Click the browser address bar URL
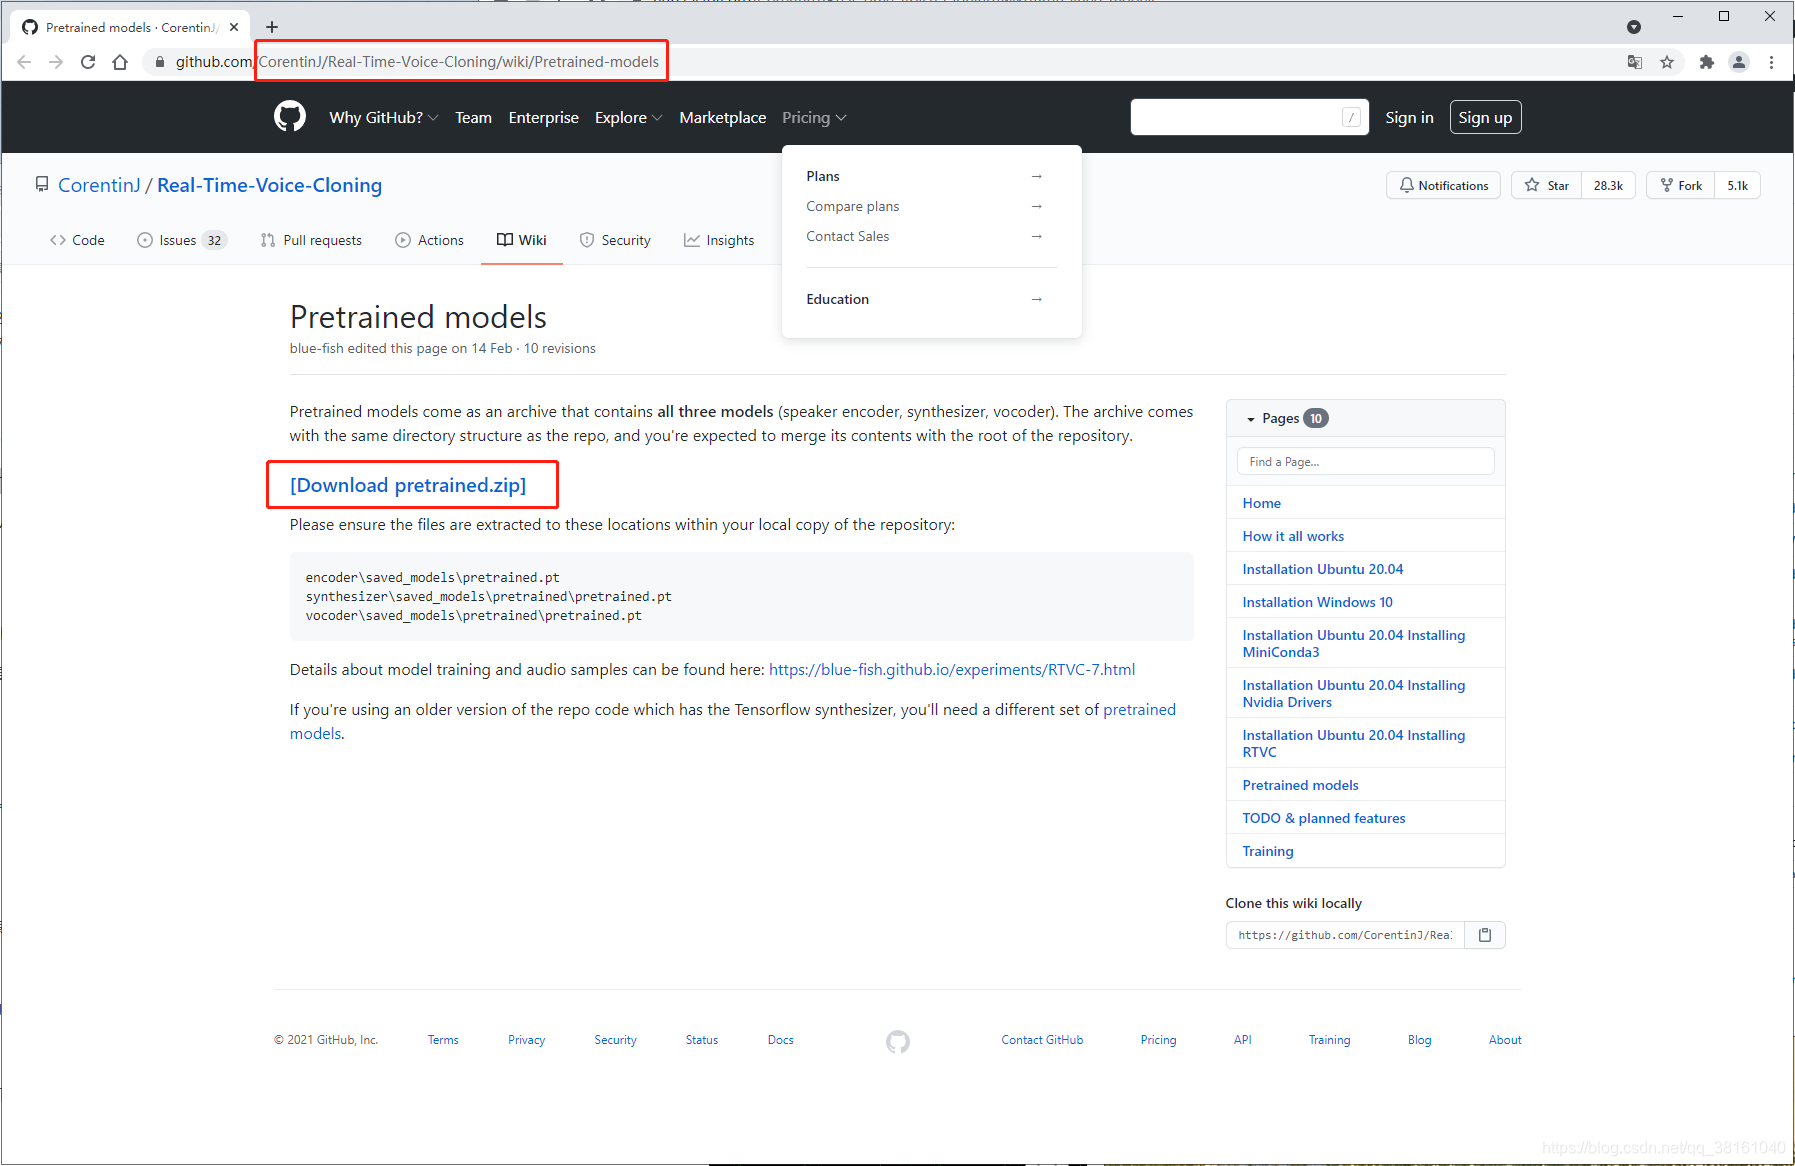This screenshot has width=1795, height=1166. (x=417, y=62)
